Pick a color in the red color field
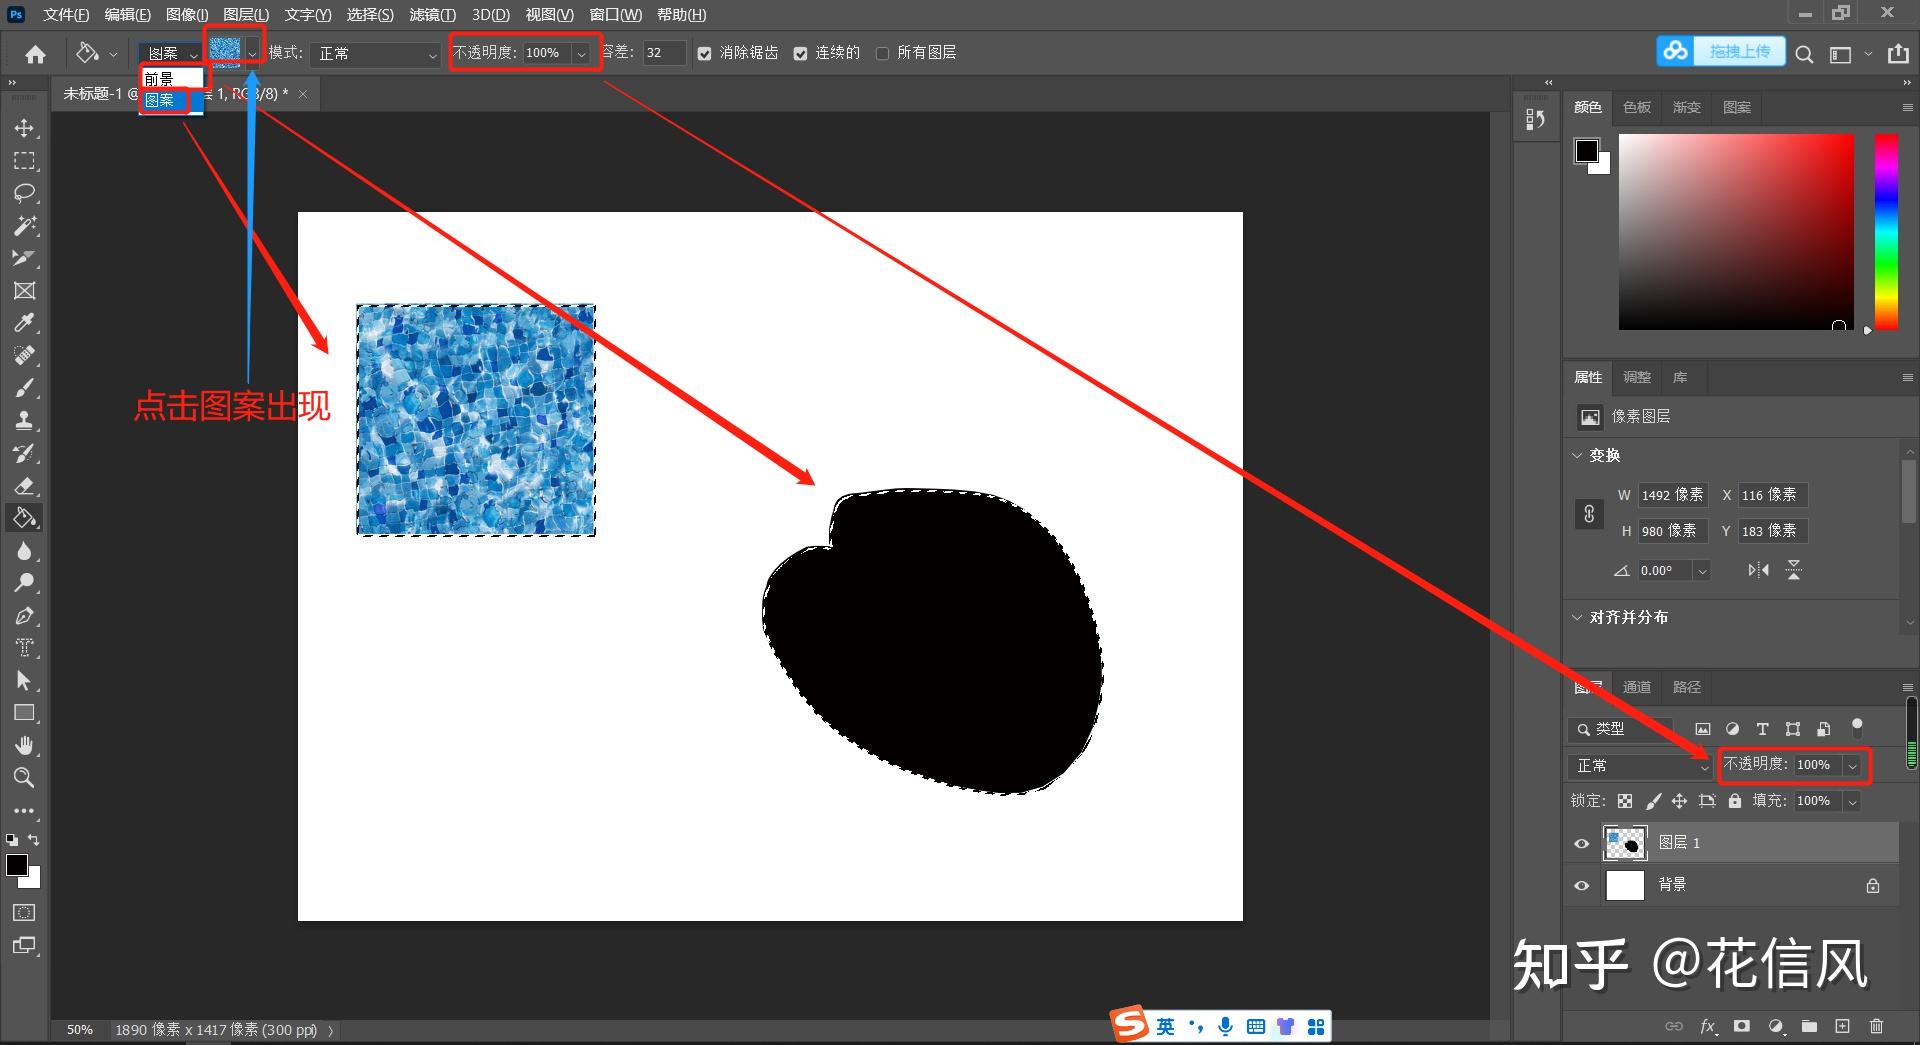Viewport: 1920px width, 1045px height. 1736,232
